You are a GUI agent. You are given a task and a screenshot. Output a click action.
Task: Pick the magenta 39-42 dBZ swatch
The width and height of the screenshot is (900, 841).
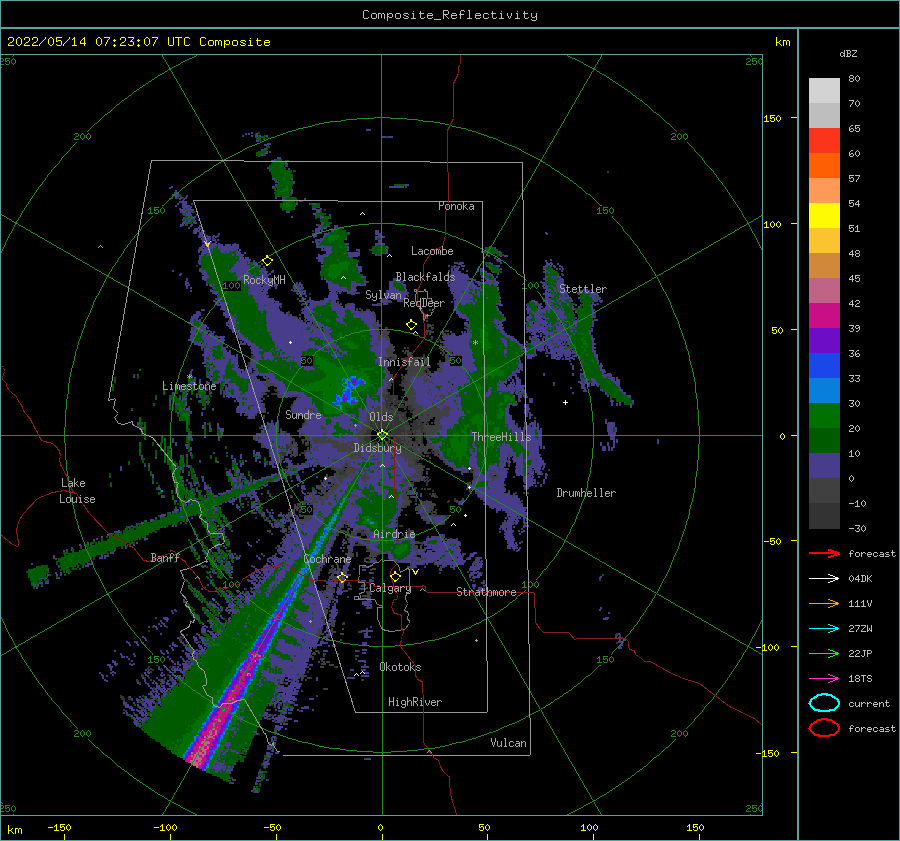tap(824, 316)
